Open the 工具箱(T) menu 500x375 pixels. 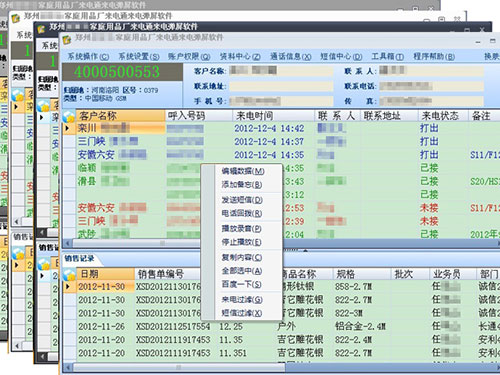(x=387, y=57)
